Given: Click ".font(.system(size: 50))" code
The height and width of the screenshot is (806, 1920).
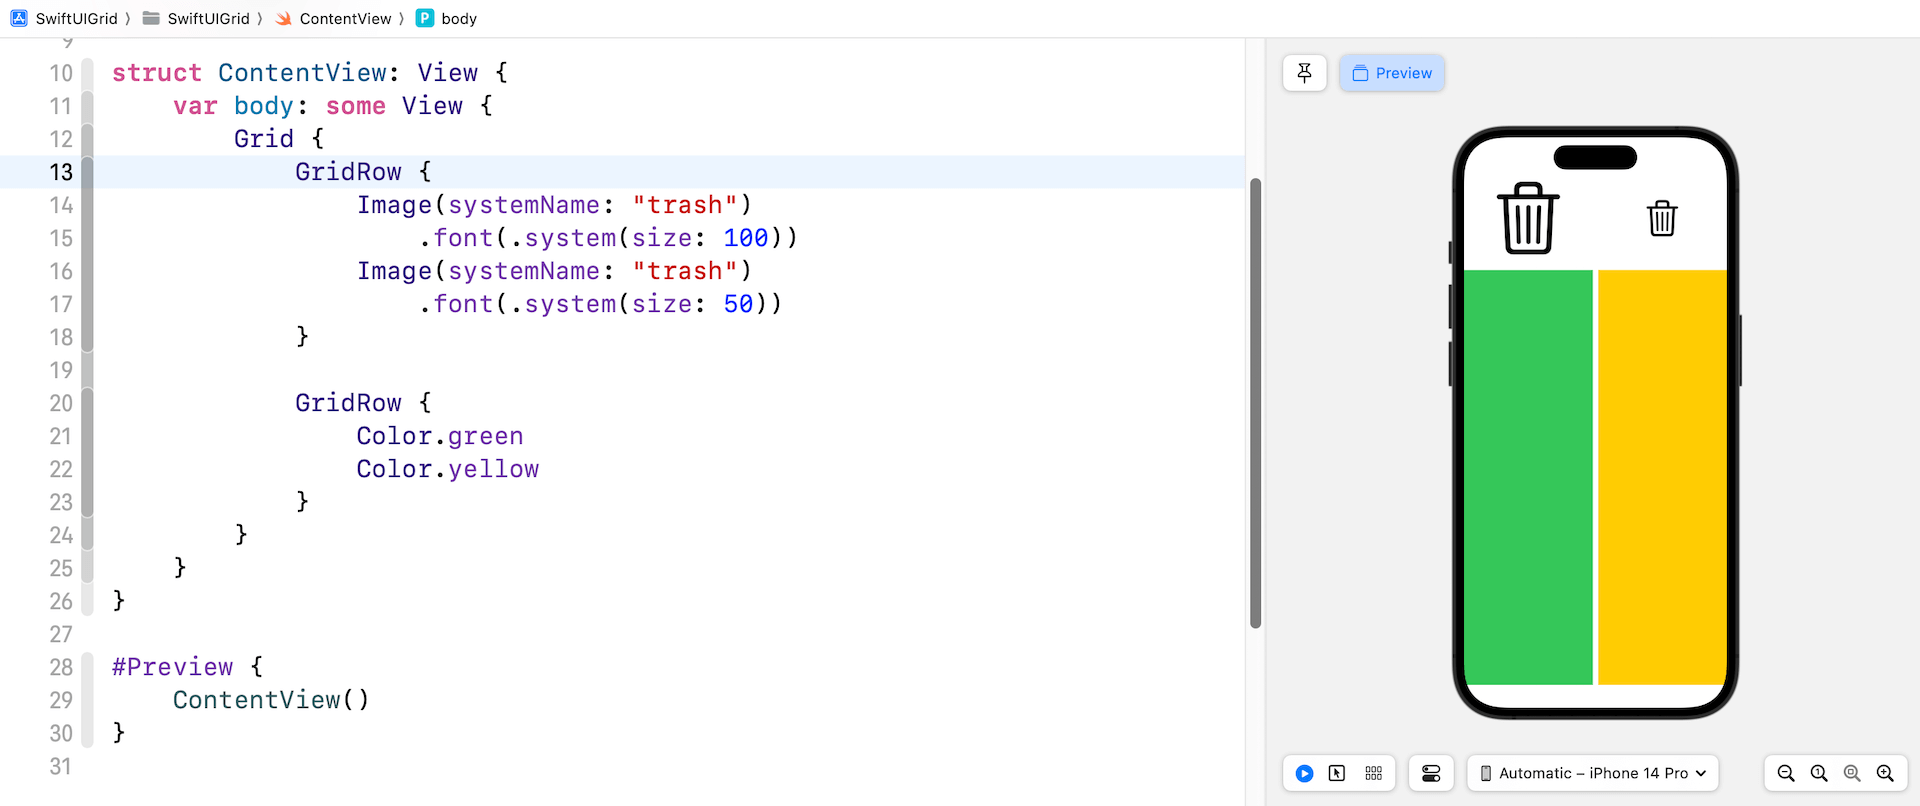Looking at the screenshot, I should pos(600,304).
